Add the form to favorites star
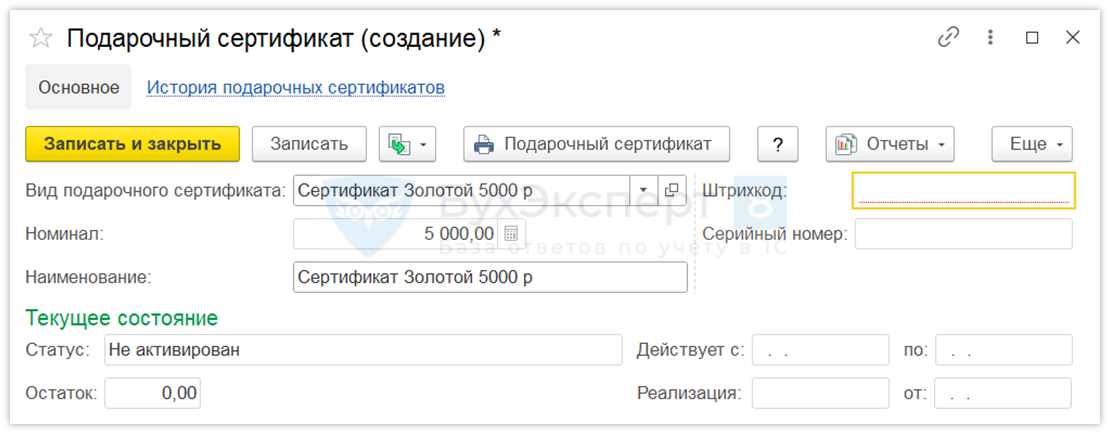This screenshot has width=1110, height=434. click(41, 38)
